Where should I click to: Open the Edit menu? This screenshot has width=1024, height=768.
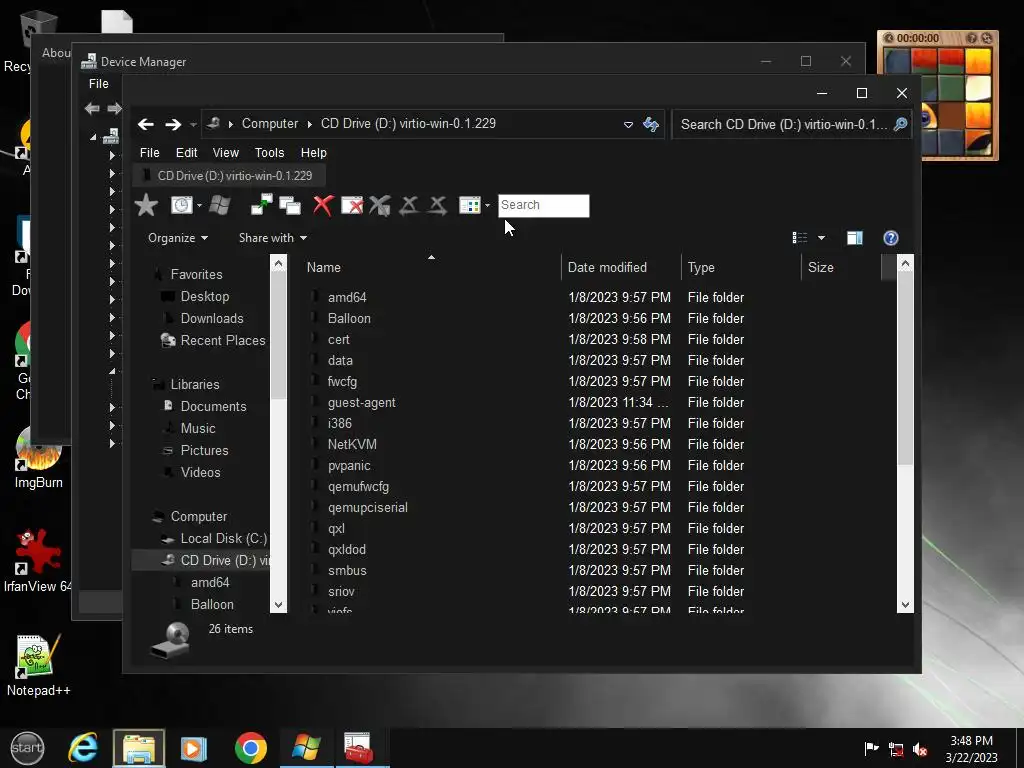[186, 152]
